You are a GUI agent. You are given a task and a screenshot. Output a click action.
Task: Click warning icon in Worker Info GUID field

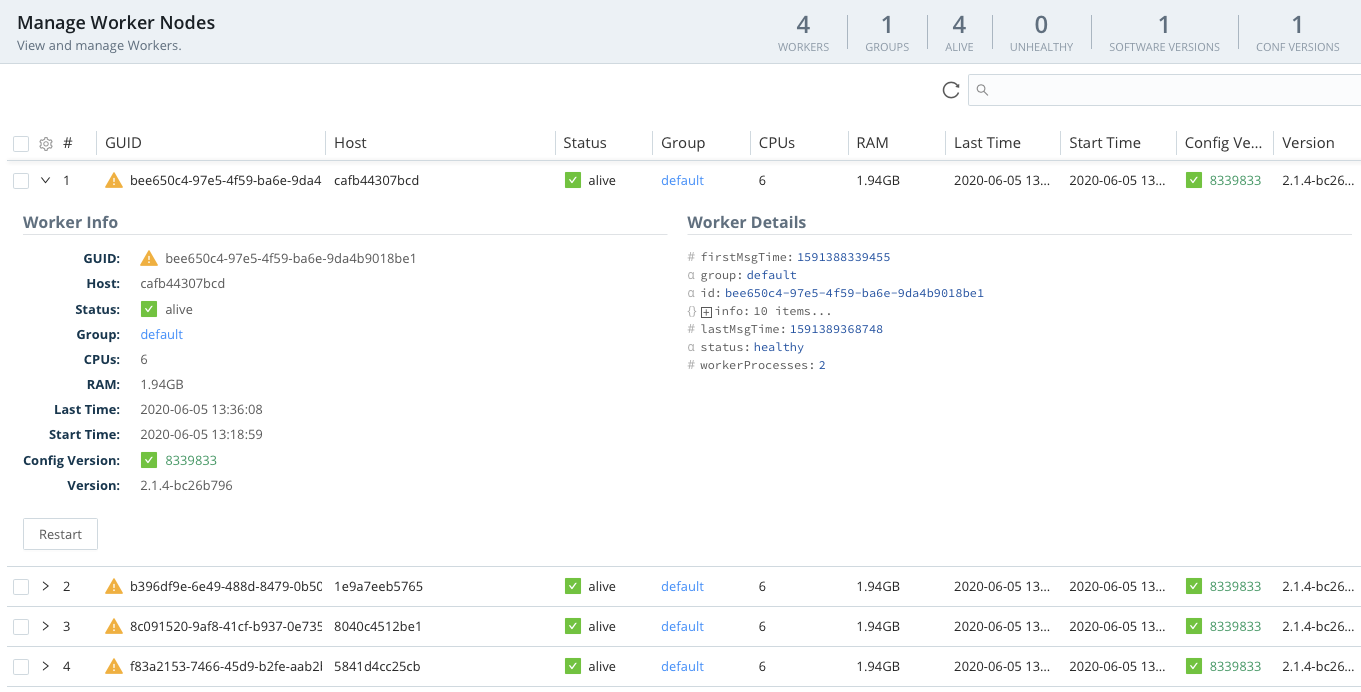point(149,258)
